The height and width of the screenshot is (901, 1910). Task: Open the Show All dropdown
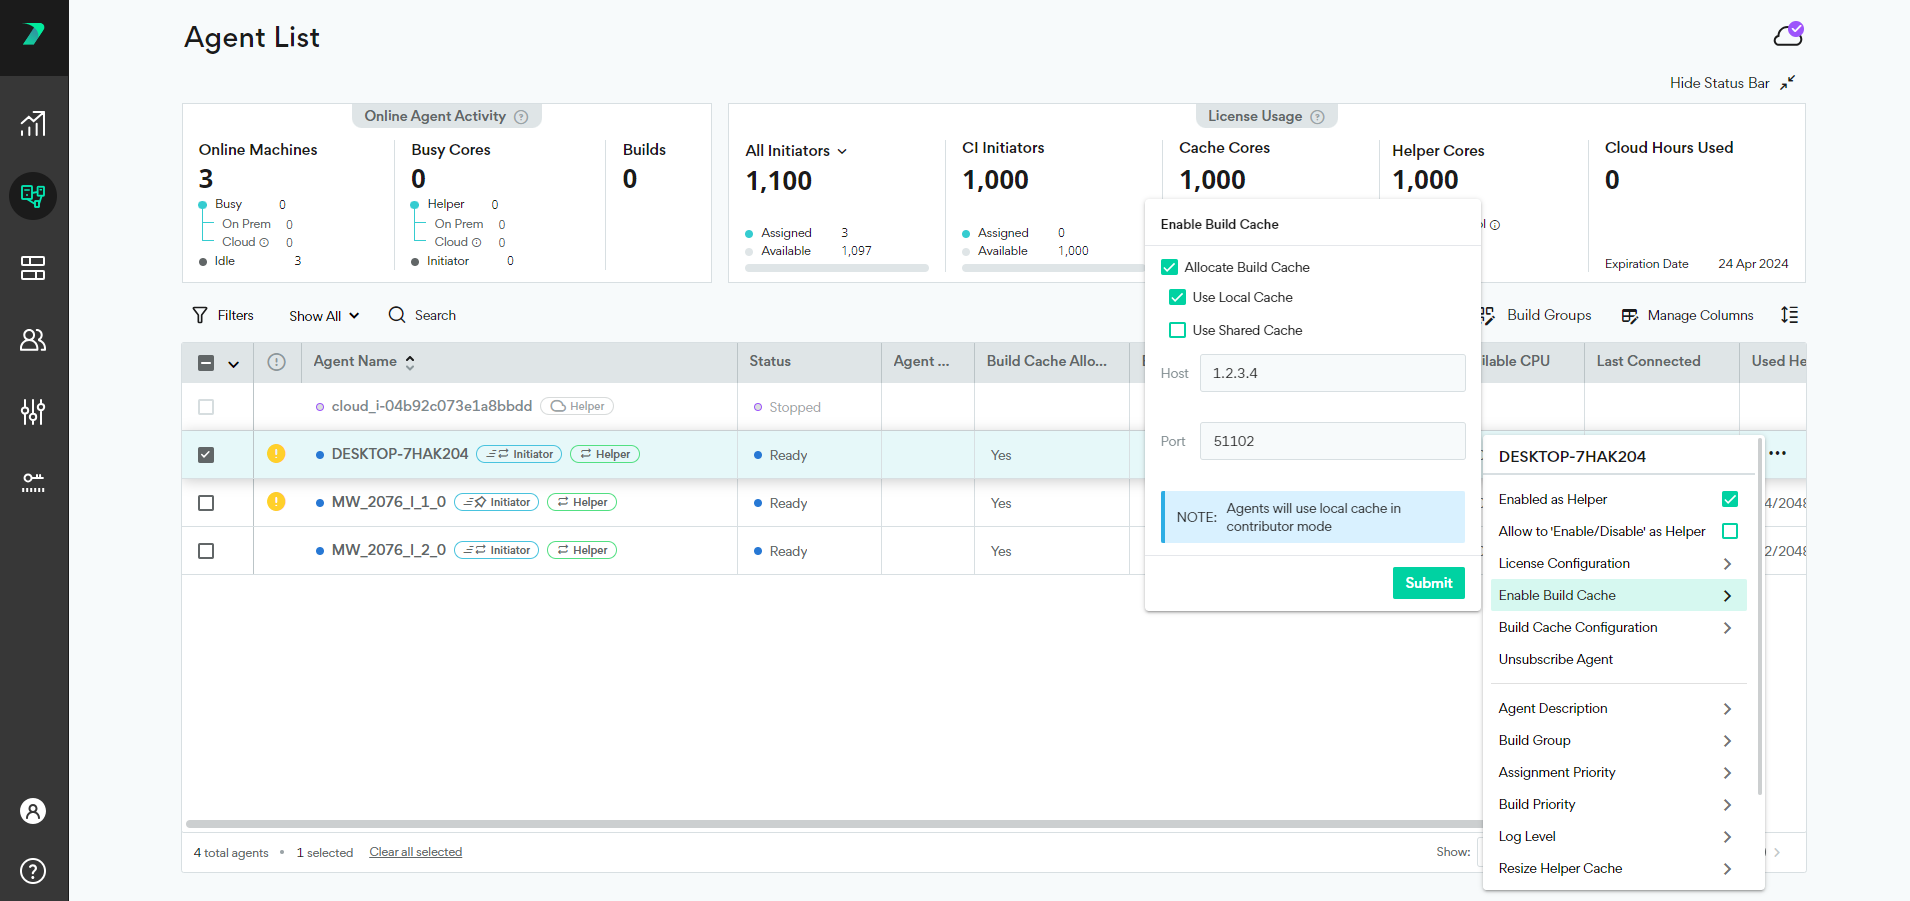click(x=322, y=315)
